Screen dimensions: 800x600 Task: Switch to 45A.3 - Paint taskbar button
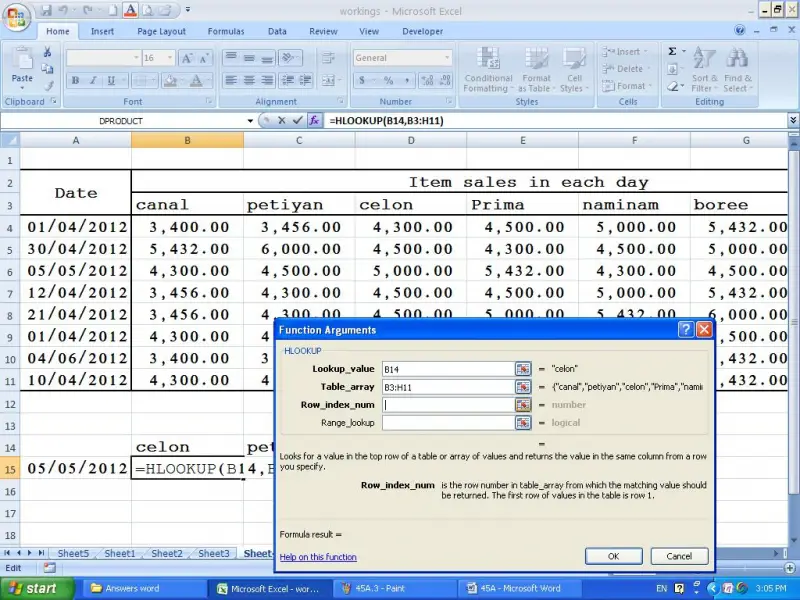pyautogui.click(x=397, y=588)
